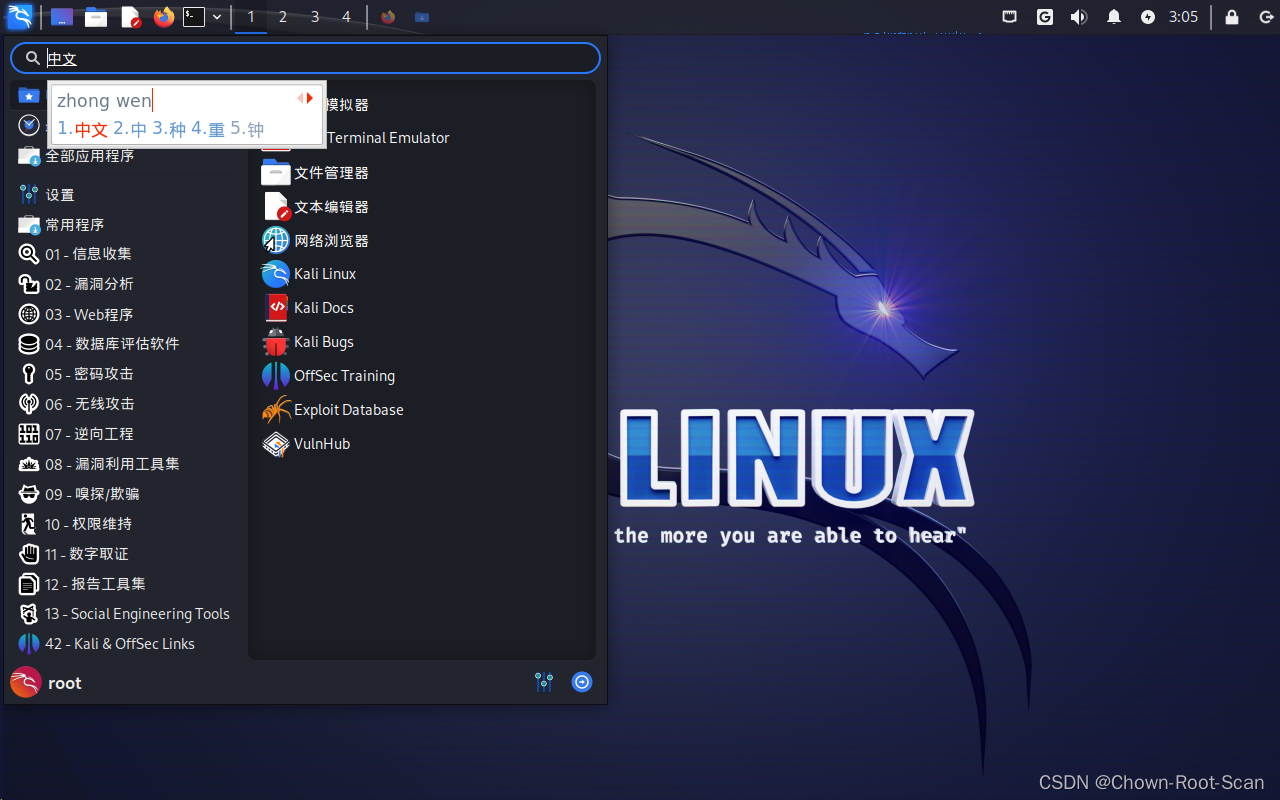Open the 06 - 无线攻击 category
The image size is (1280, 800).
tap(127, 404)
